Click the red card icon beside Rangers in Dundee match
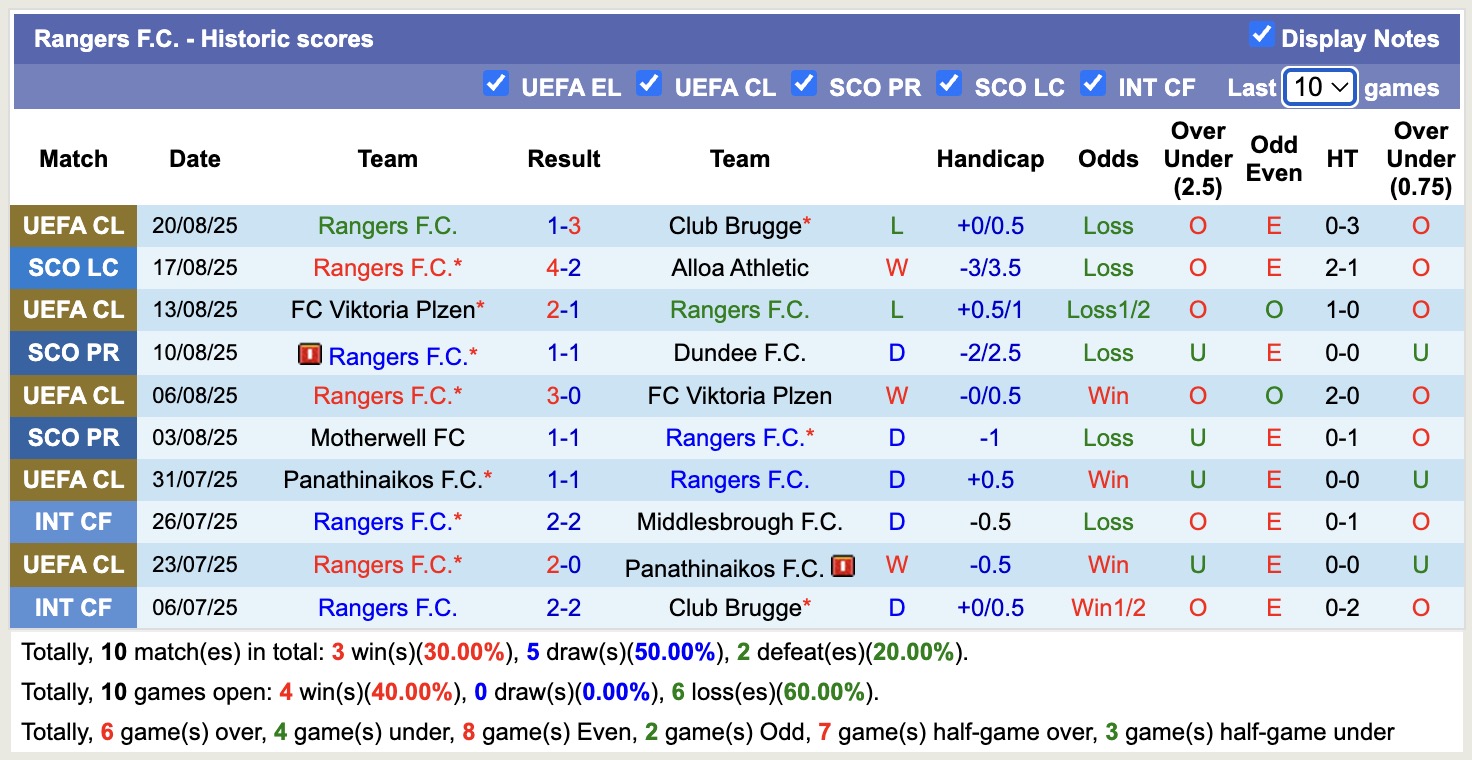1472x760 pixels. coord(311,352)
